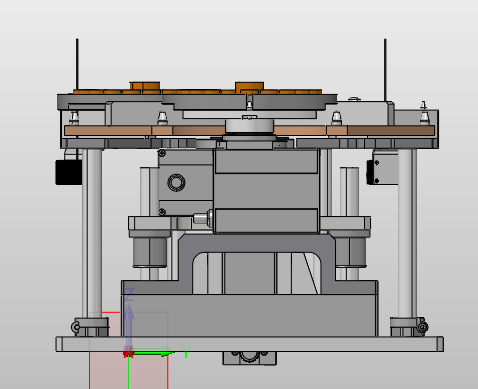
Task: Select the large lower rectangular housing
Action: pyautogui.click(x=249, y=315)
